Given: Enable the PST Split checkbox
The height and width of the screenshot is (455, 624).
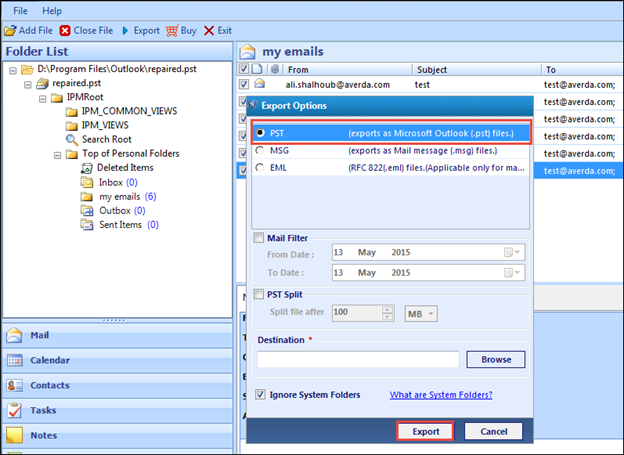Looking at the screenshot, I should [259, 294].
